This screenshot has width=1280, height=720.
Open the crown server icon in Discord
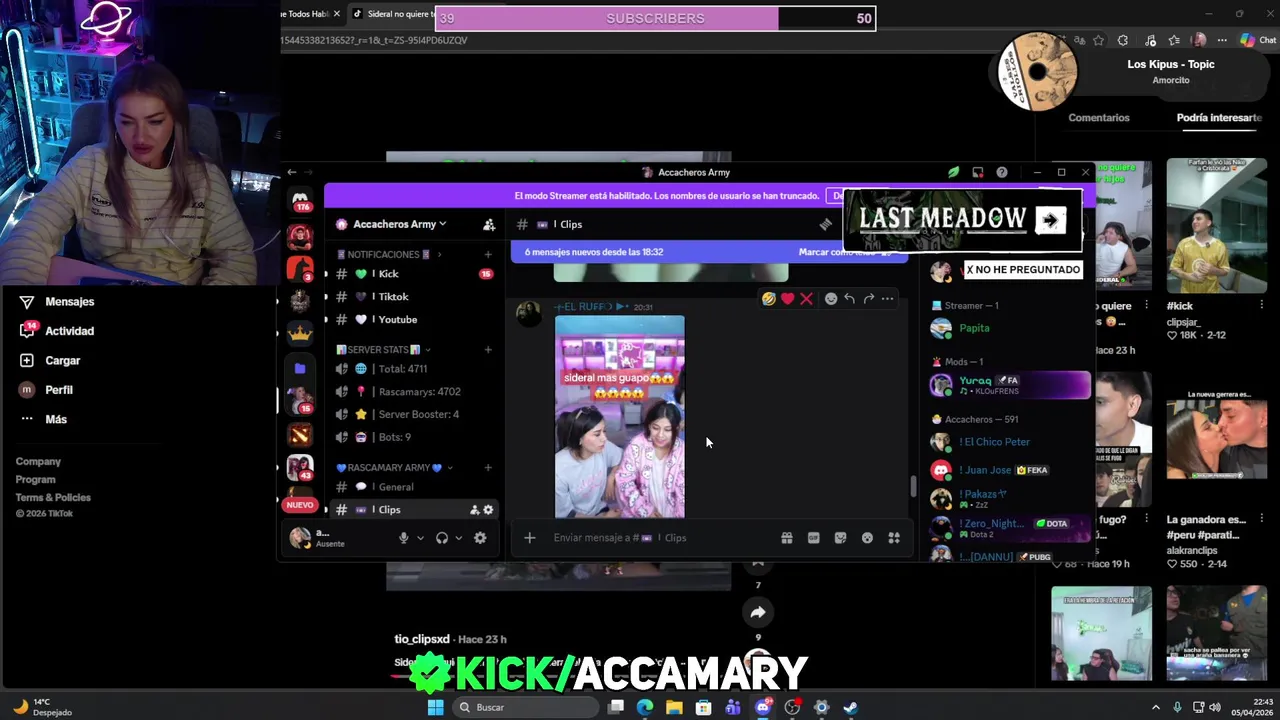300,333
